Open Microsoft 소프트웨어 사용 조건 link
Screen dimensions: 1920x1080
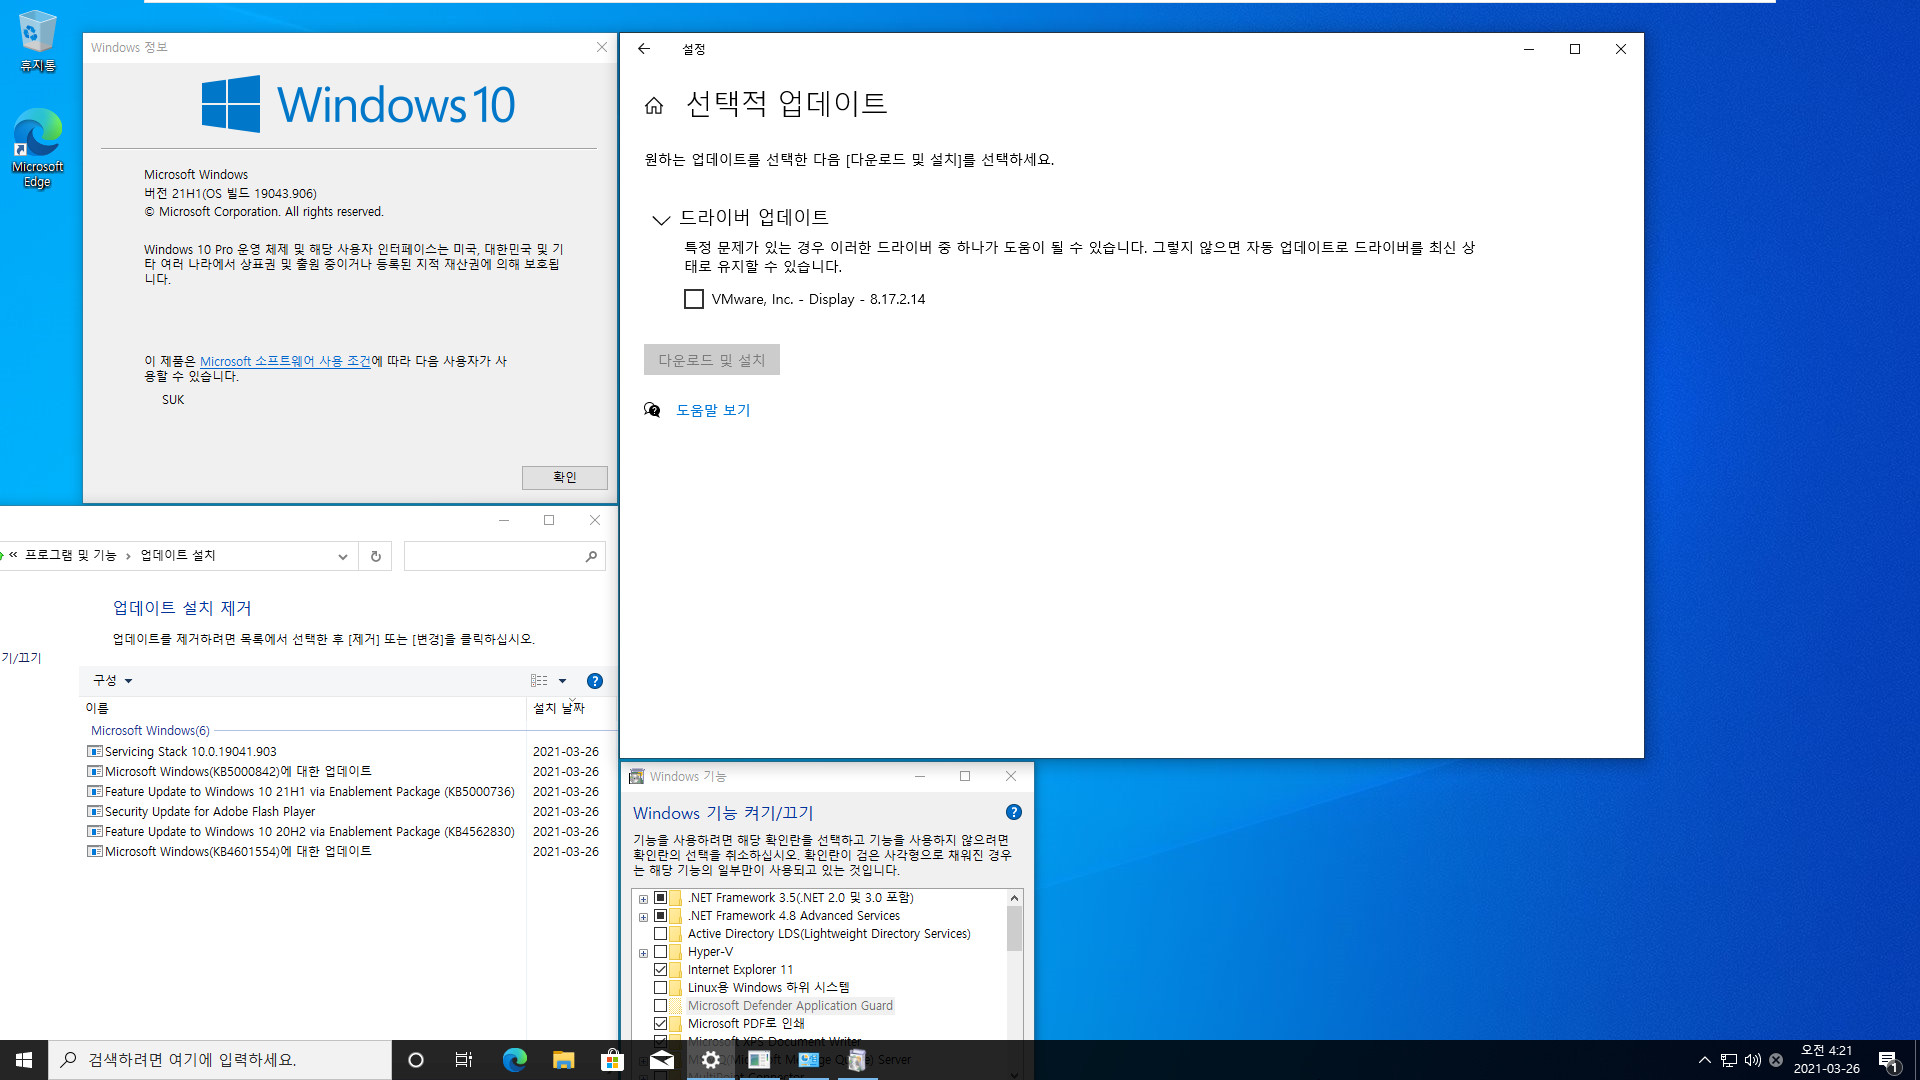click(x=285, y=361)
